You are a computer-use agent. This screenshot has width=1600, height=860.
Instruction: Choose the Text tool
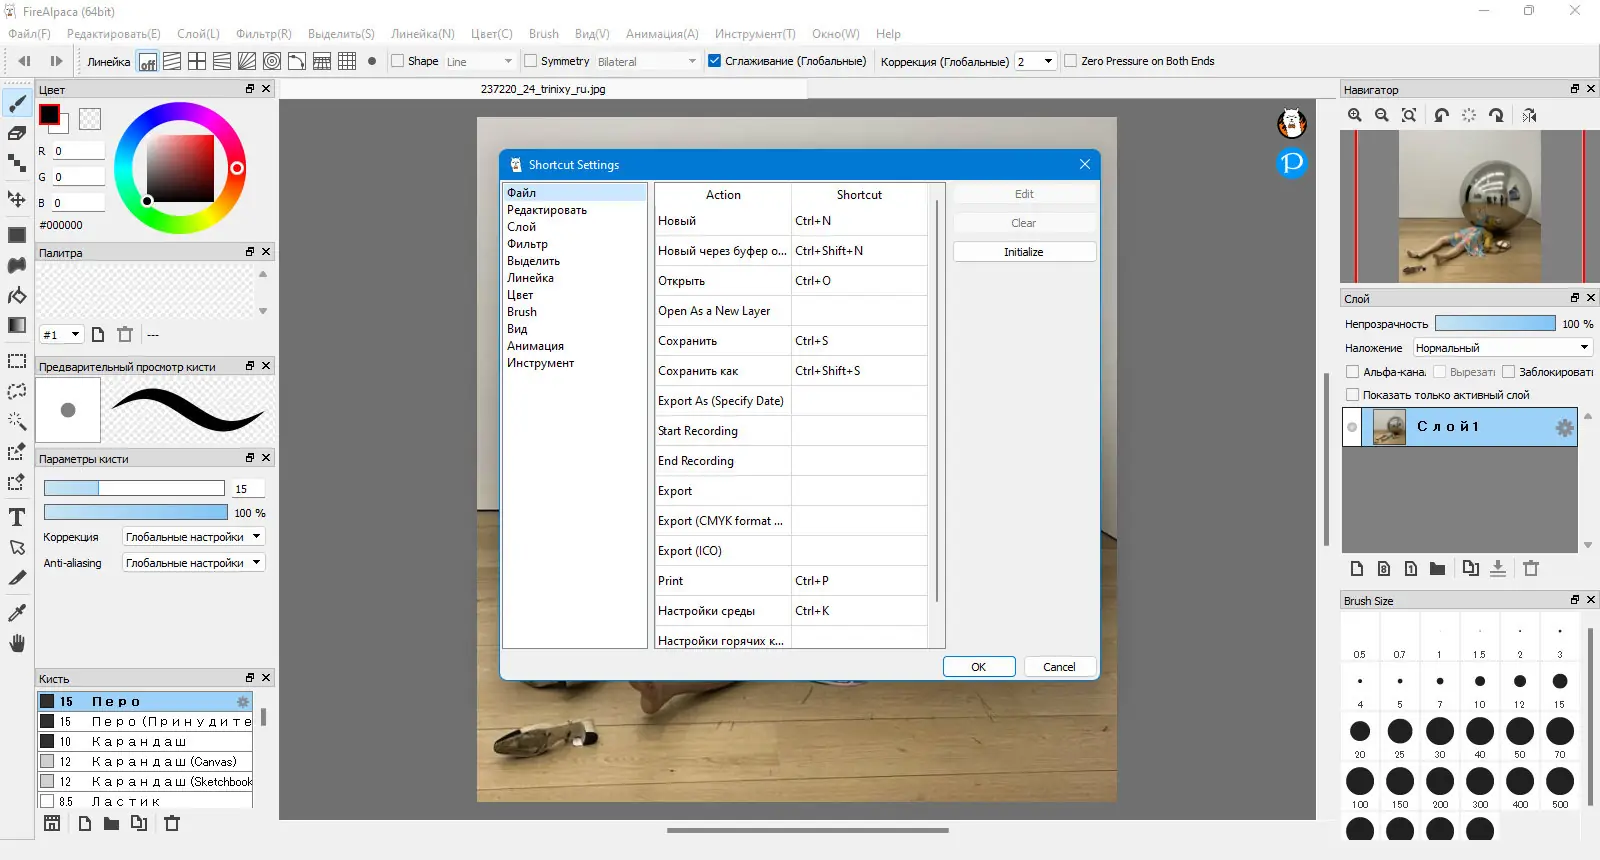click(x=17, y=517)
